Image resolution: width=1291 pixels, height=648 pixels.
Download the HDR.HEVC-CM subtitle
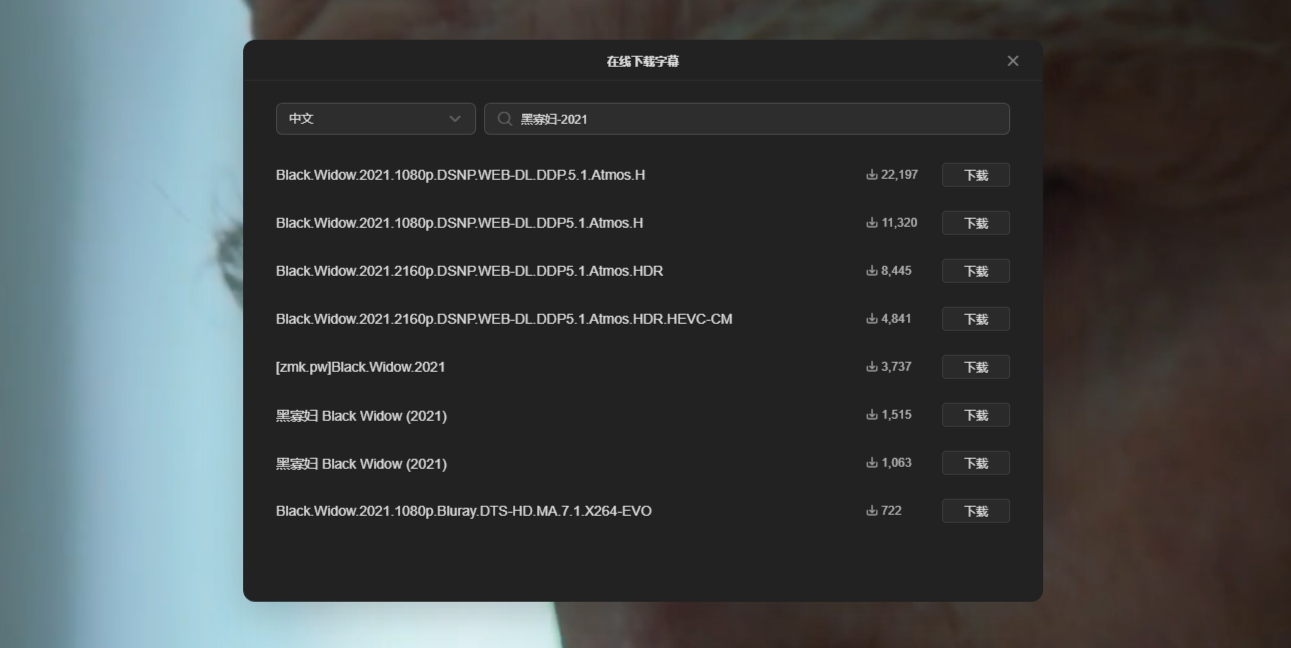coord(976,319)
